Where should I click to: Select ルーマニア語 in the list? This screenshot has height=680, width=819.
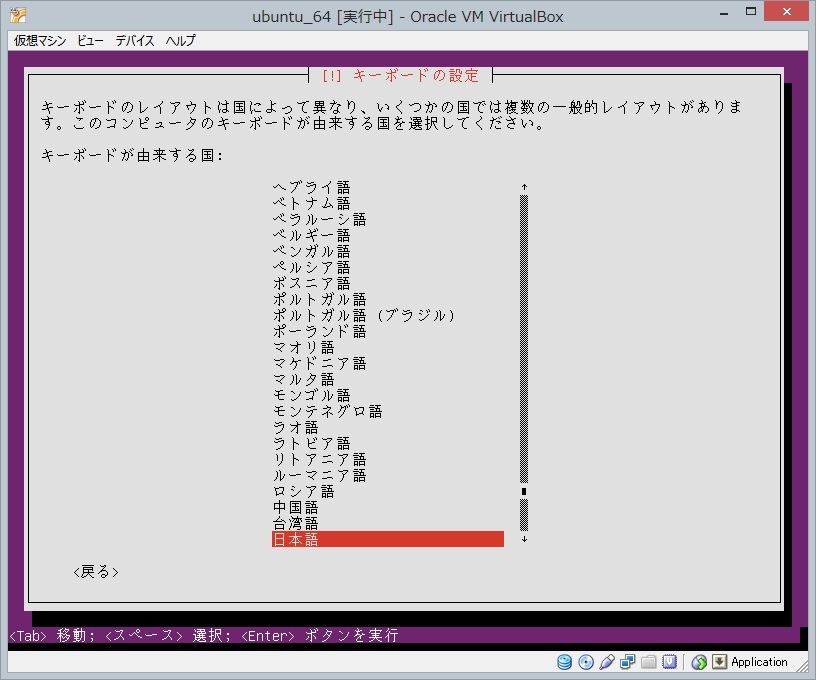320,475
